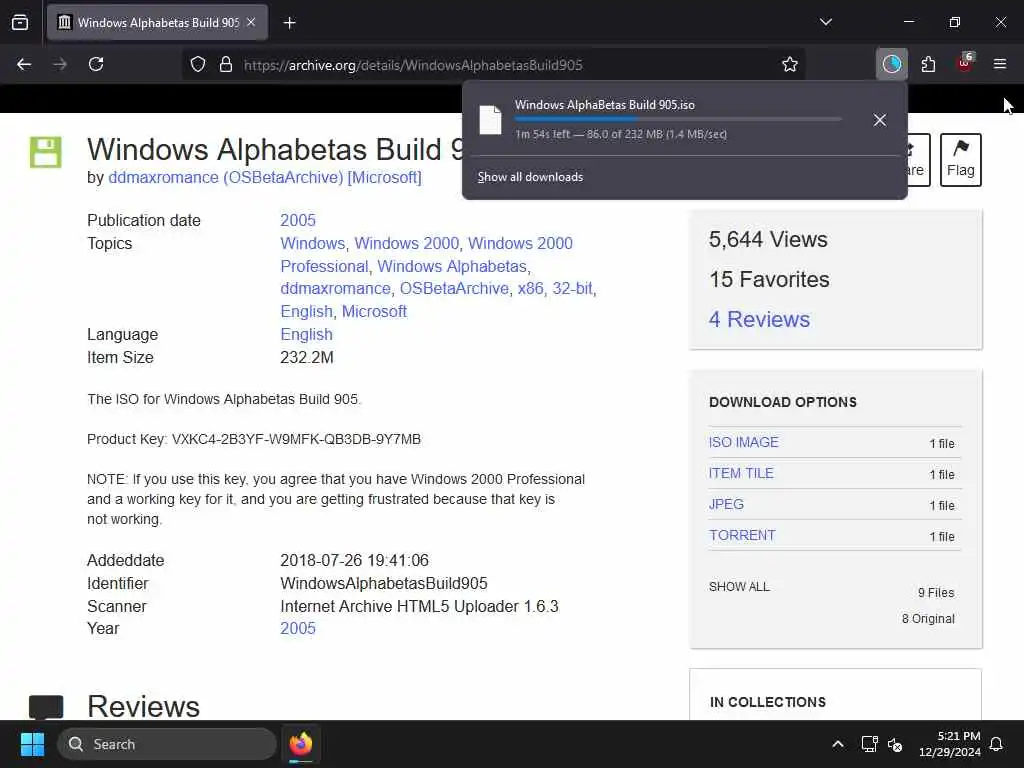Open the clock showing 5:21 PM

950,744
